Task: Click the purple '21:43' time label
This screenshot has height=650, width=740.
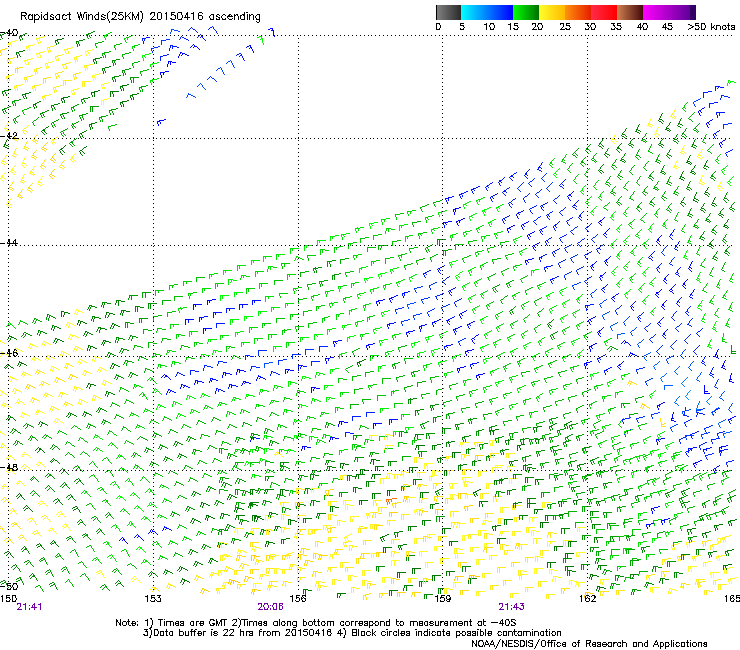Action: pos(512,607)
